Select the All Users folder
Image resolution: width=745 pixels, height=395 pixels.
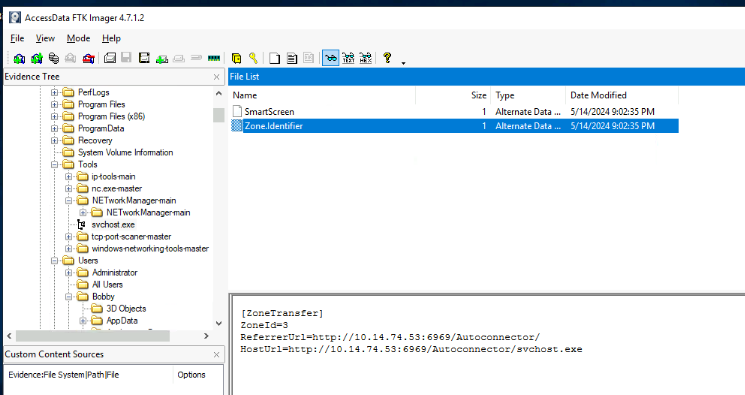107,285
